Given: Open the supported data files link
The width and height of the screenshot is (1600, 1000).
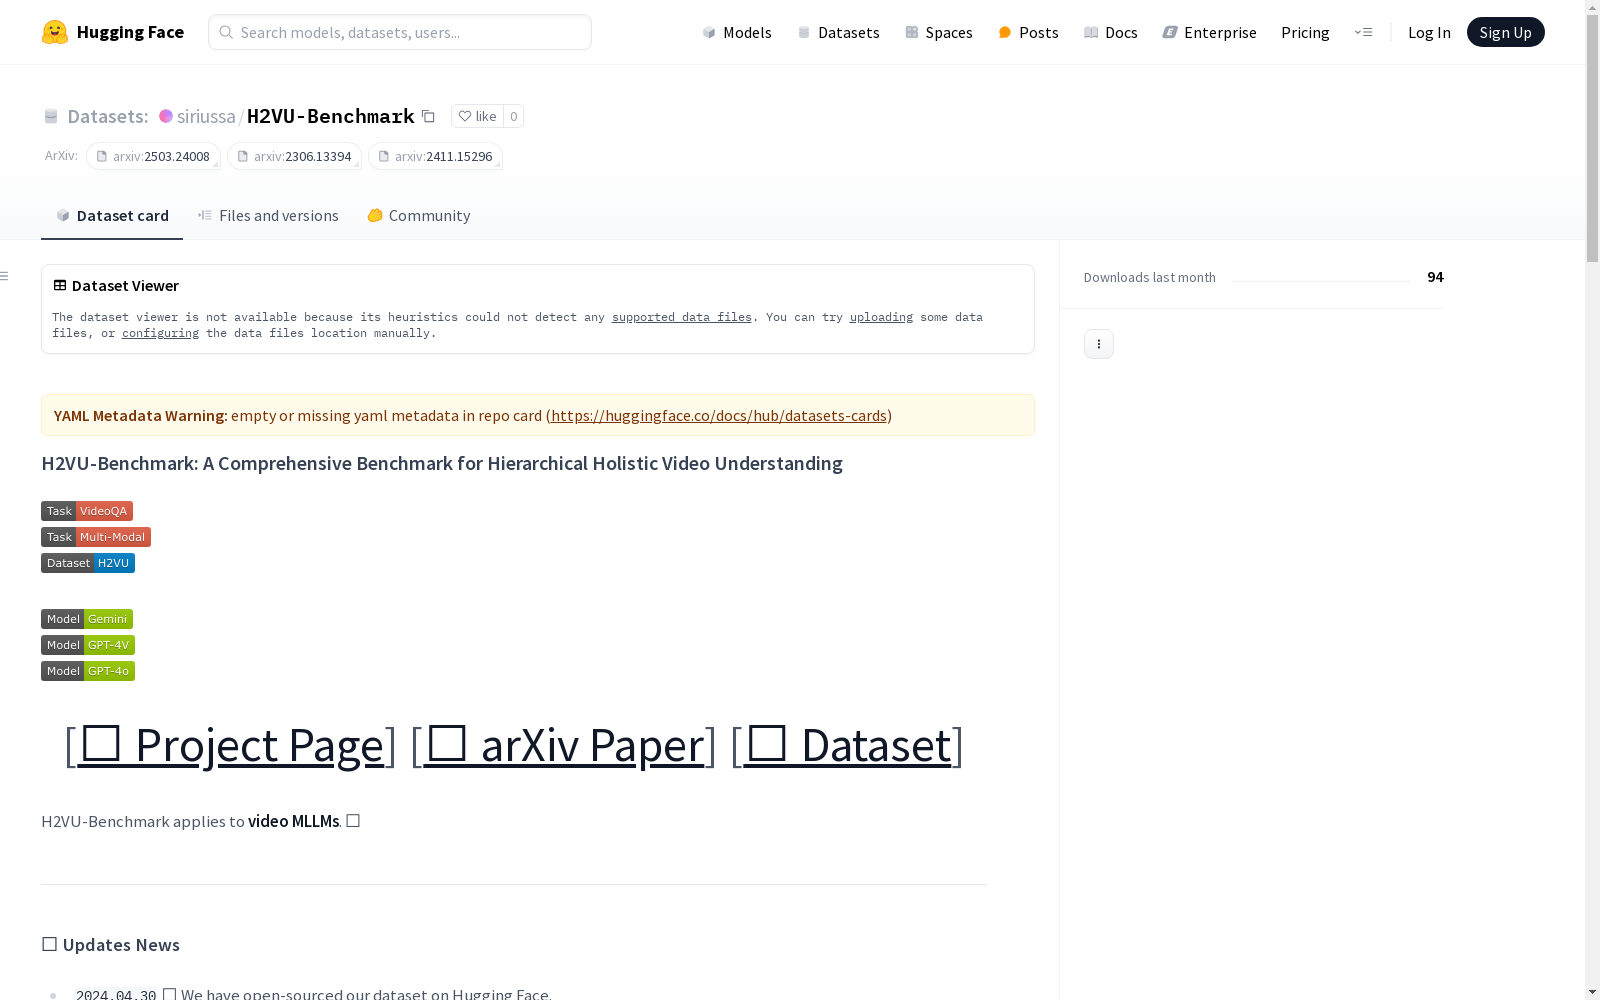Looking at the screenshot, I should [x=682, y=317].
